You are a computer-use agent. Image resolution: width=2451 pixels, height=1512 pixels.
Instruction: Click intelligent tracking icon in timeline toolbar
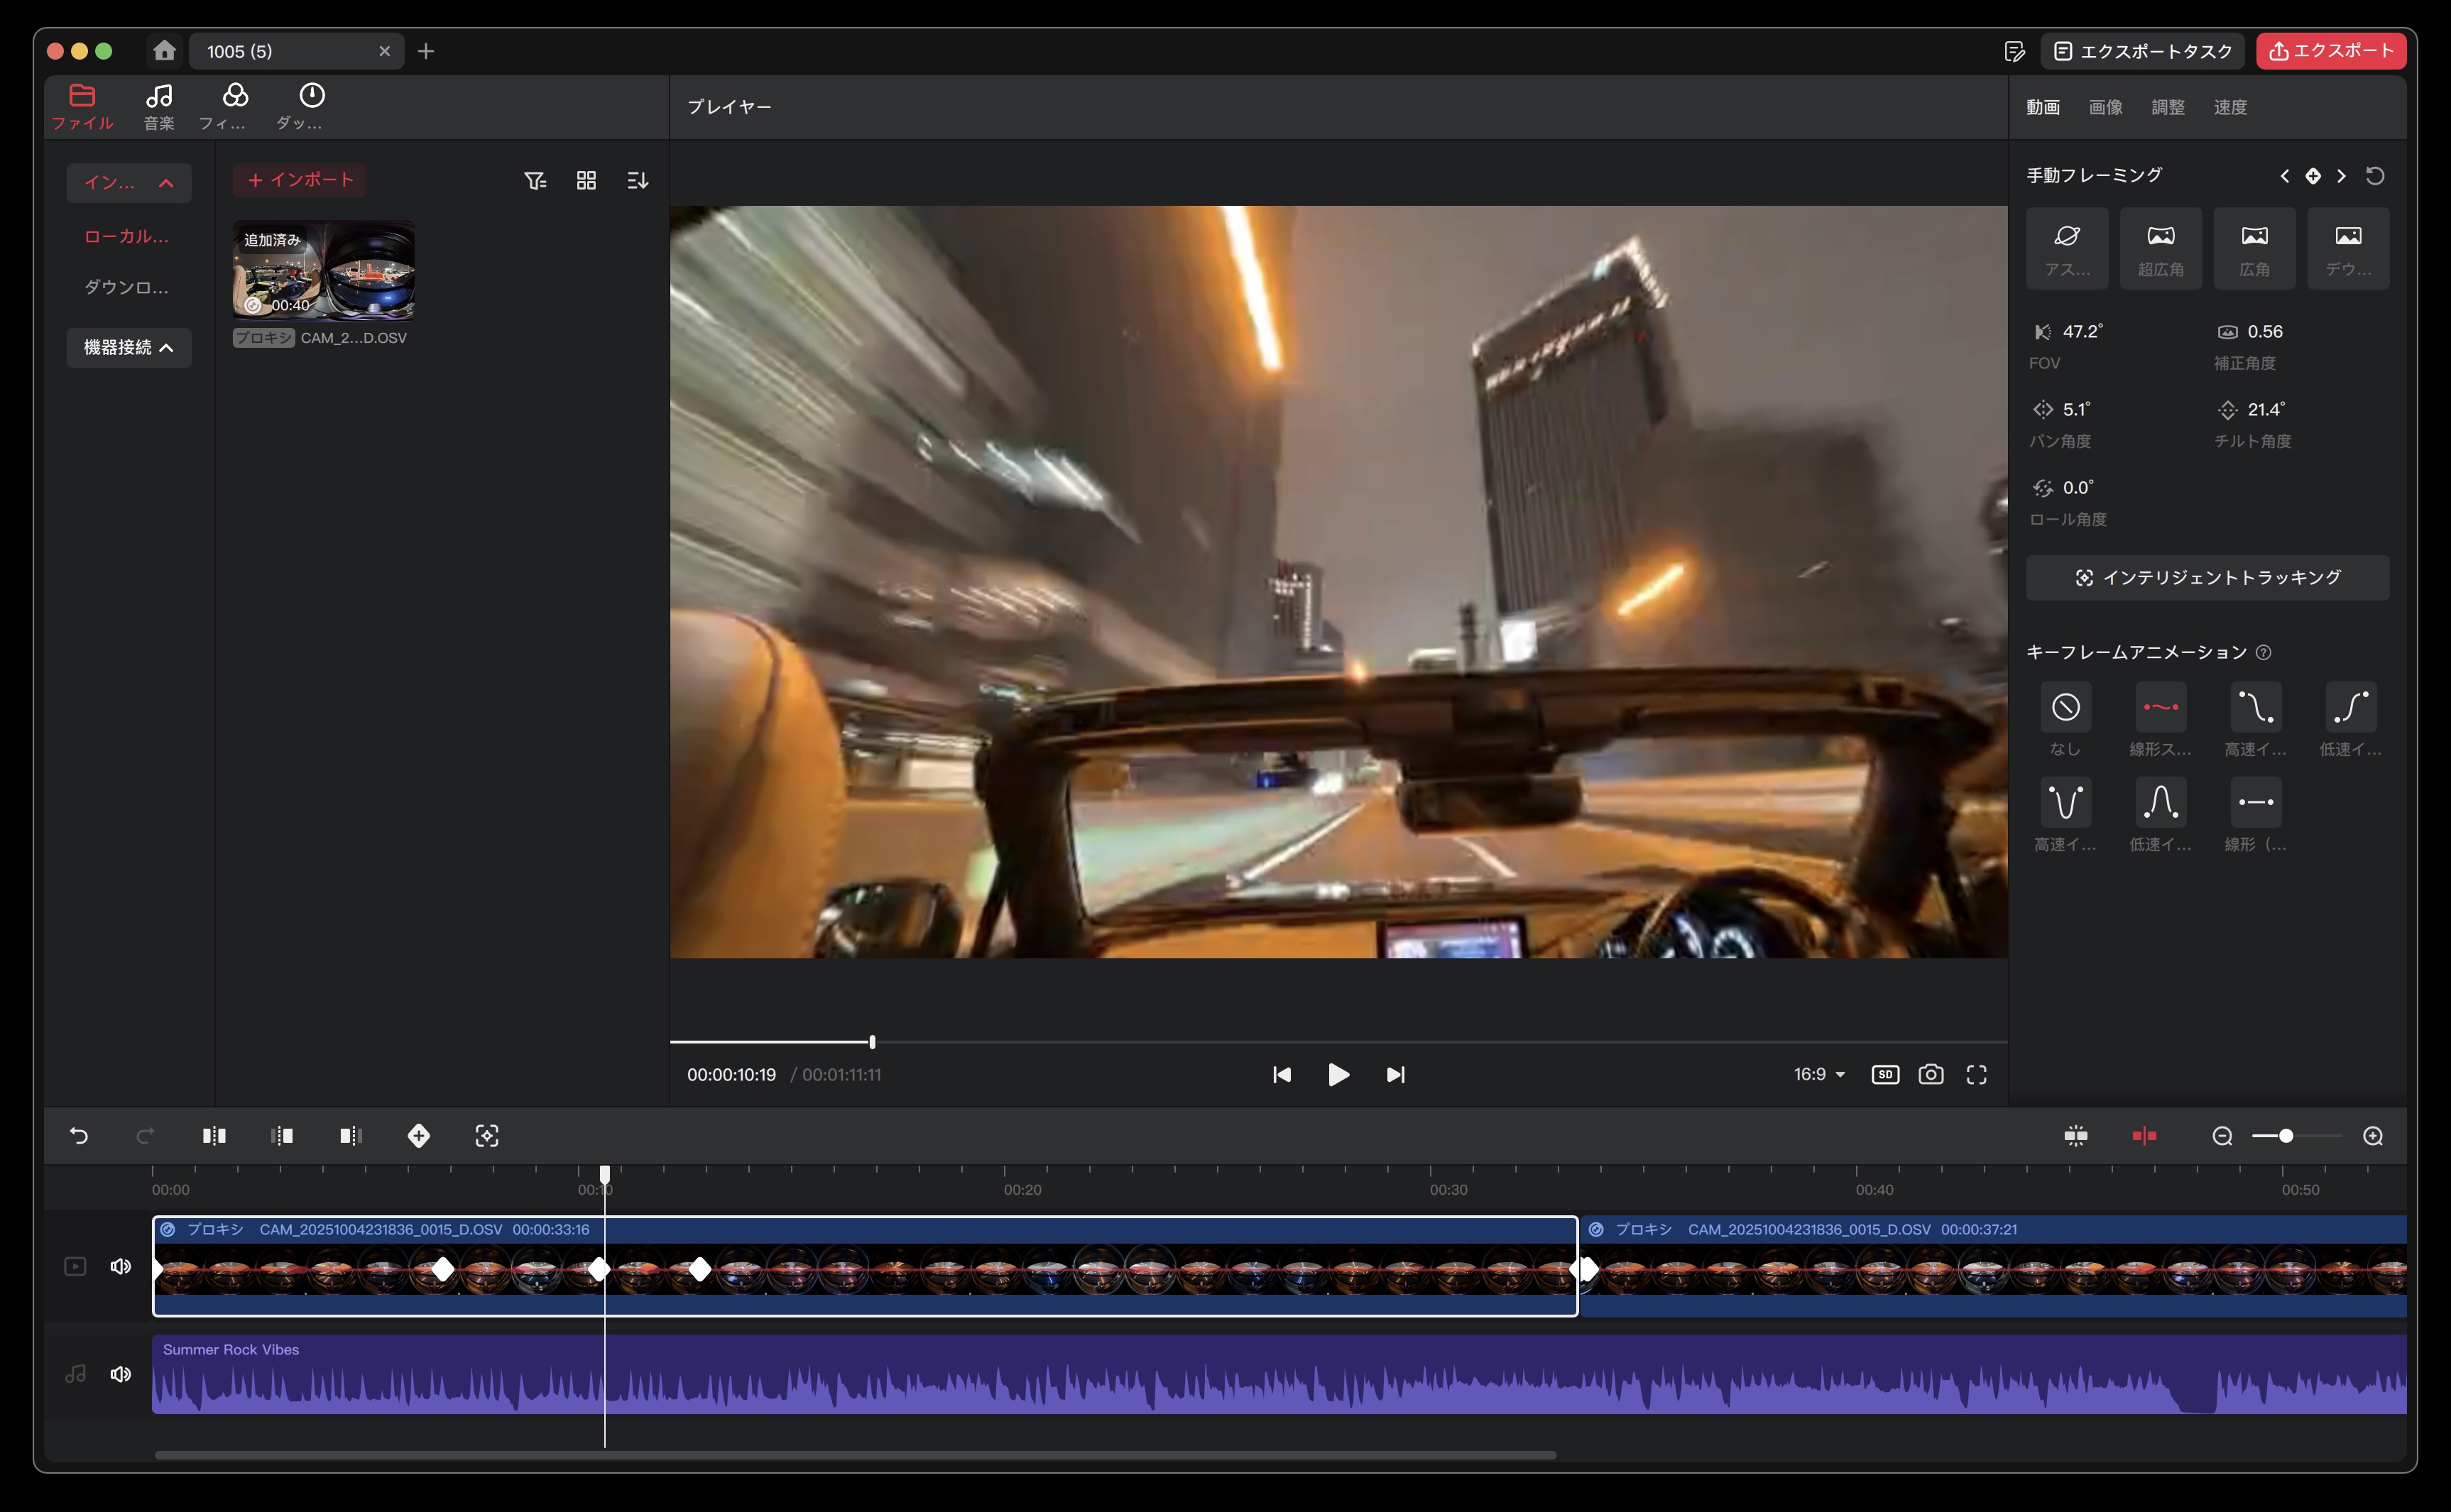(487, 1135)
